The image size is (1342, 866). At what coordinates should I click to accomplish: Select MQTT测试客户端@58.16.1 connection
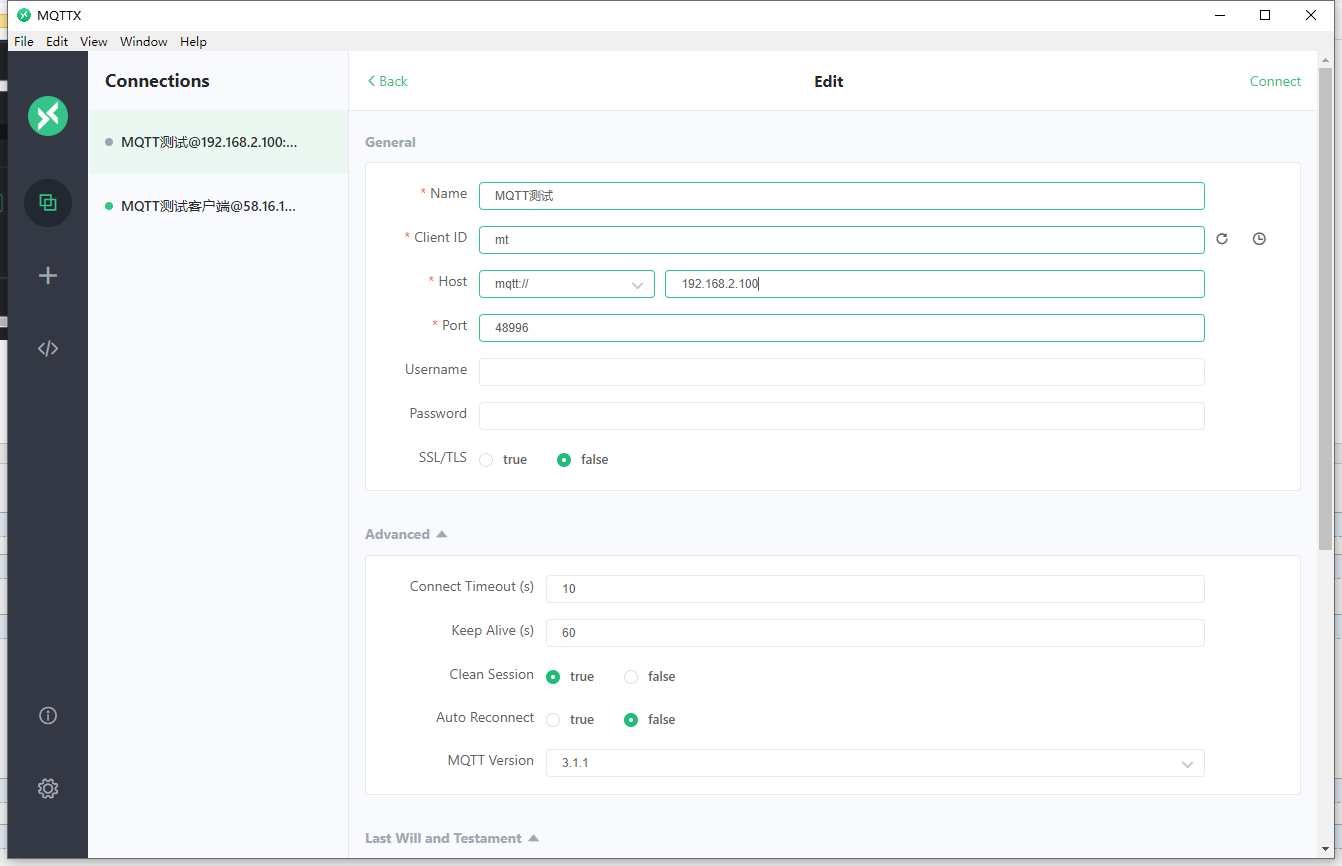218,206
